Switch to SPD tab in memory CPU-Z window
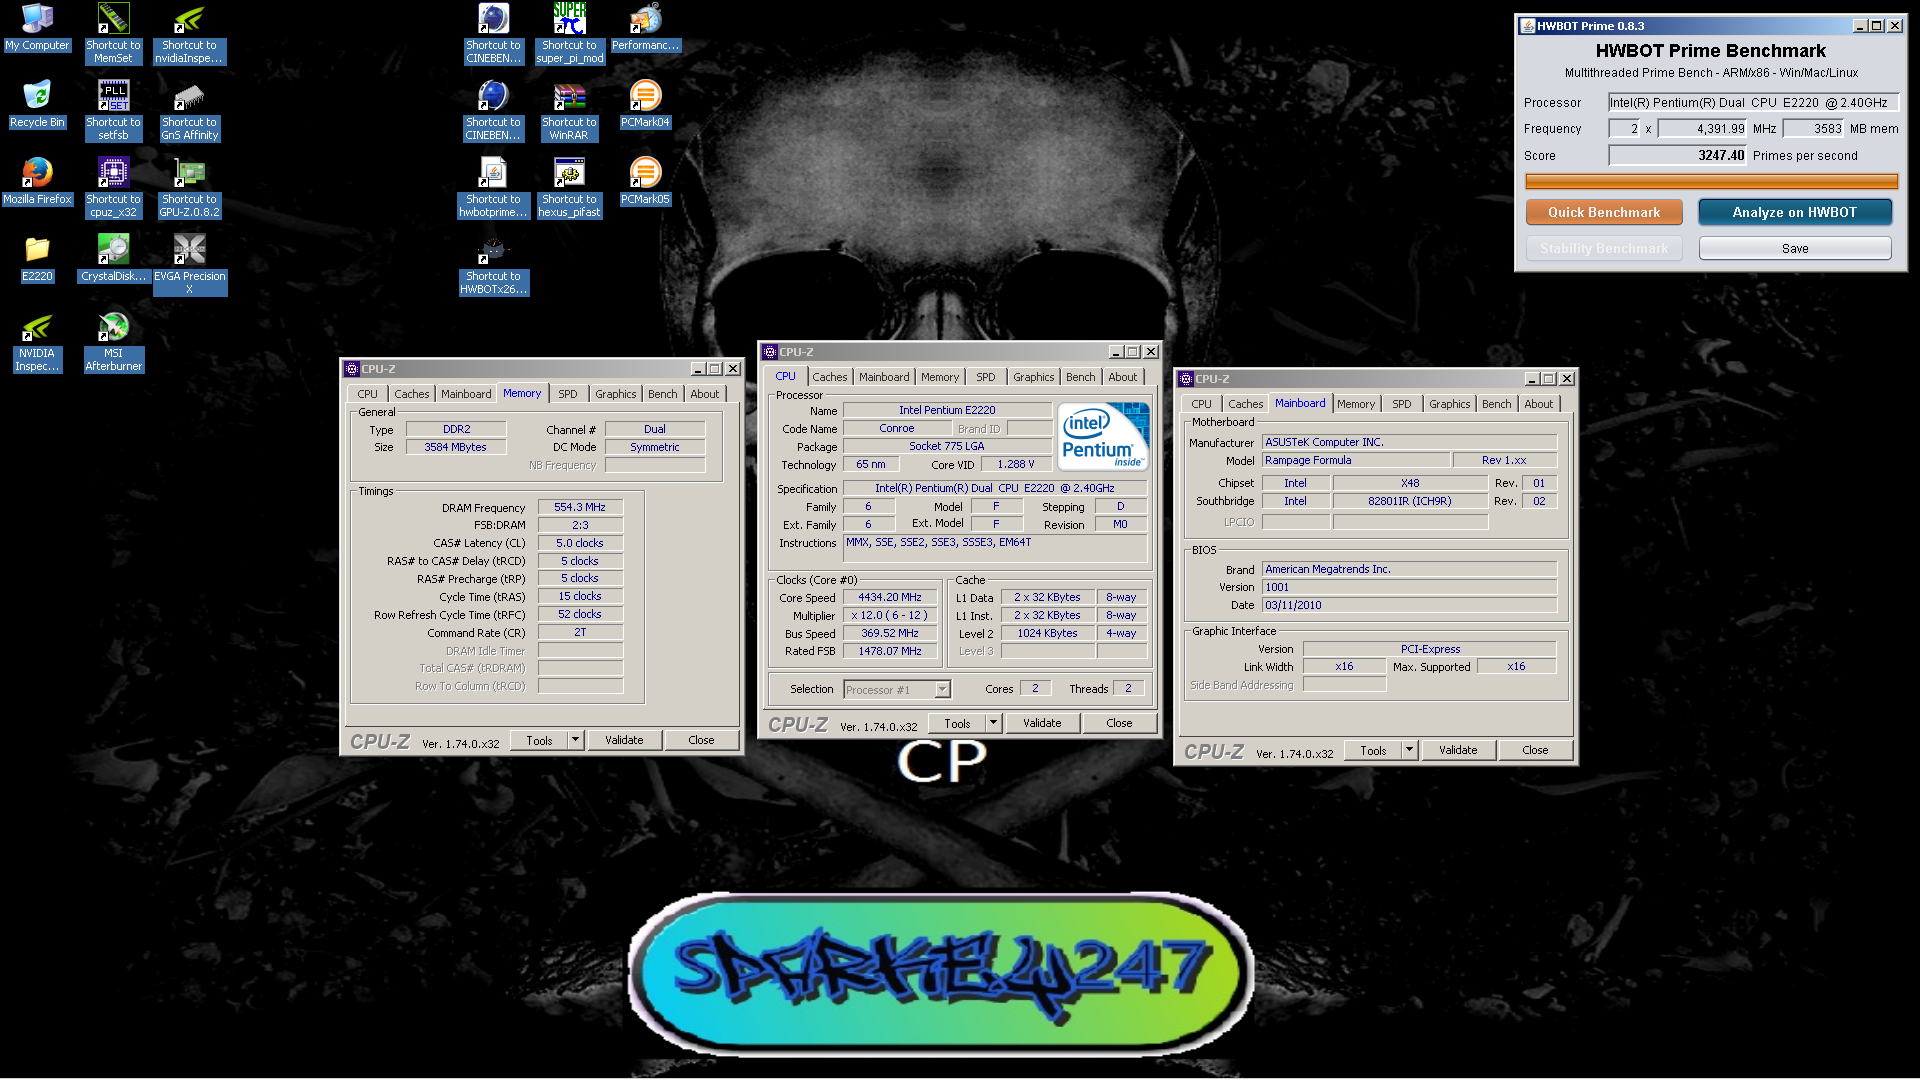This screenshot has width=1920, height=1080. 568,394
